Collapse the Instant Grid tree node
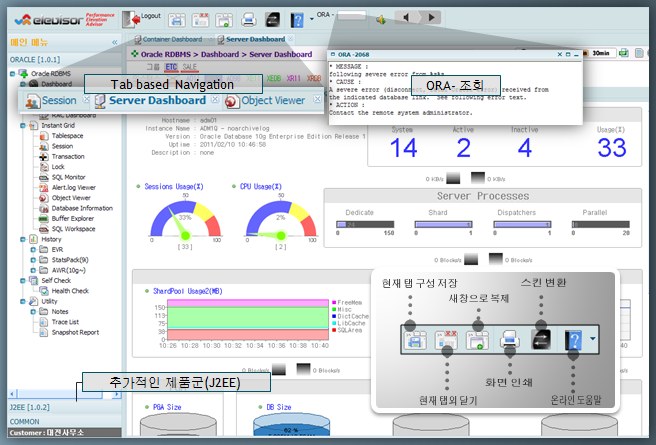The height and width of the screenshot is (445, 656). tap(23, 125)
